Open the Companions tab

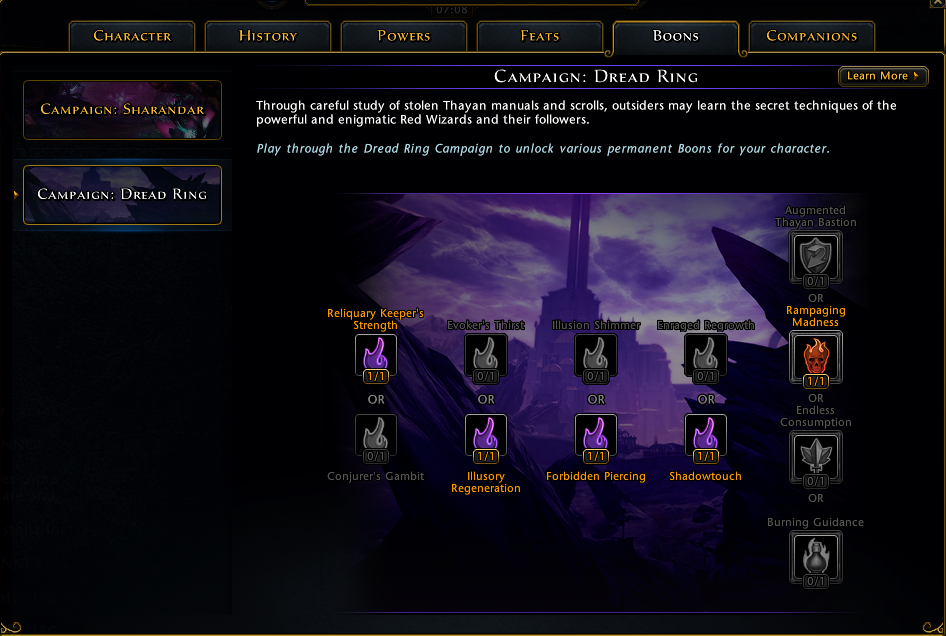pyautogui.click(x=811, y=36)
